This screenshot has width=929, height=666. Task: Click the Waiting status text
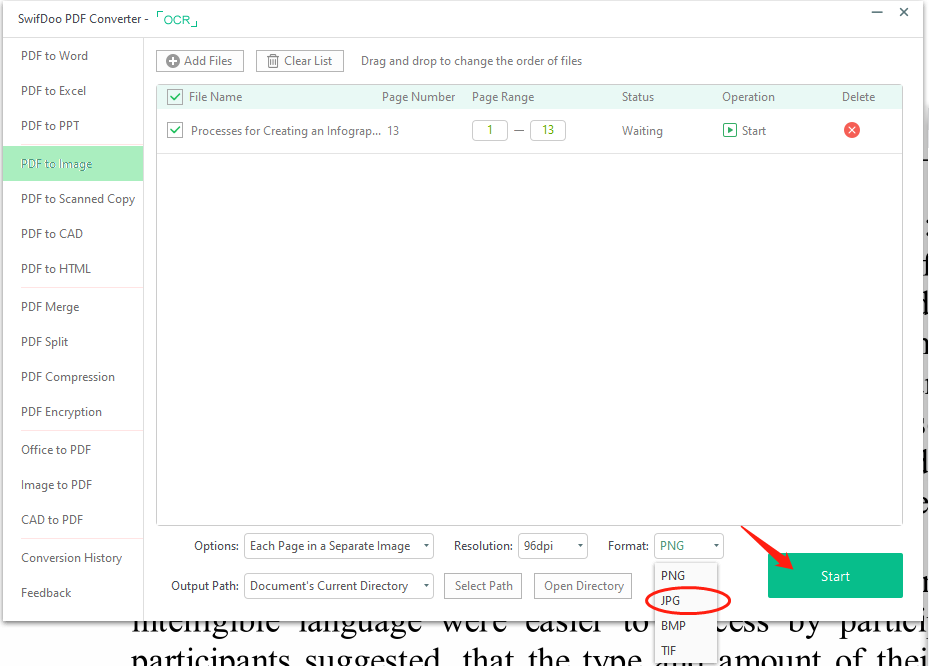coord(642,131)
